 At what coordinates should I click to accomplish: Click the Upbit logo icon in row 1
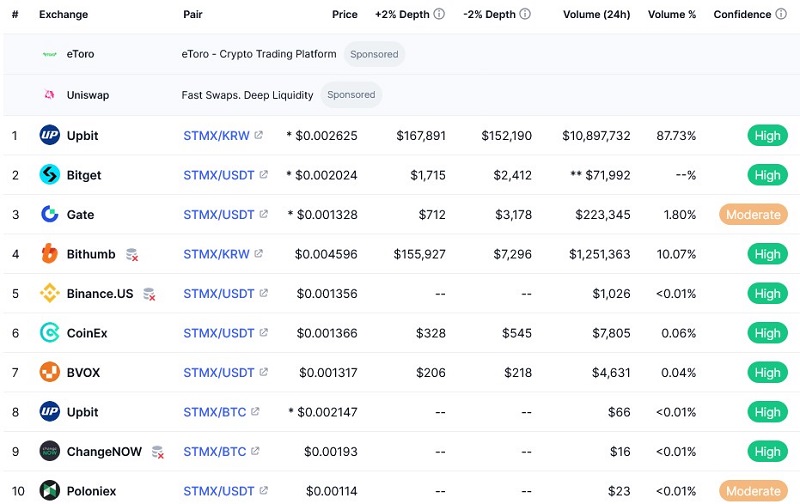(49, 135)
